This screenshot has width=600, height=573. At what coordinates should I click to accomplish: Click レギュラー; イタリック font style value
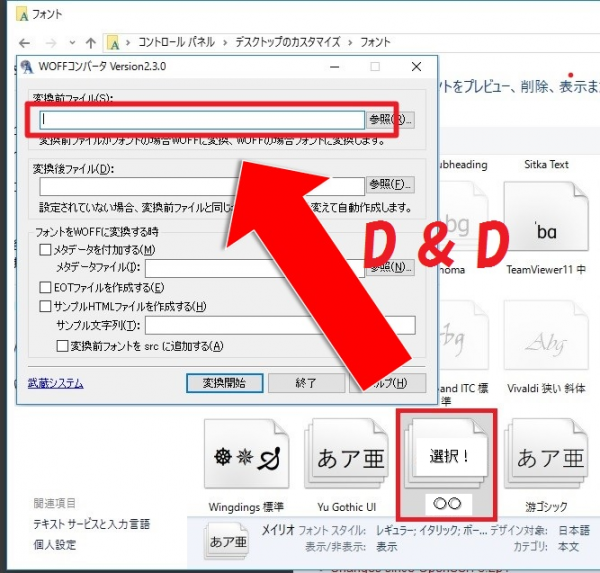tap(432, 530)
